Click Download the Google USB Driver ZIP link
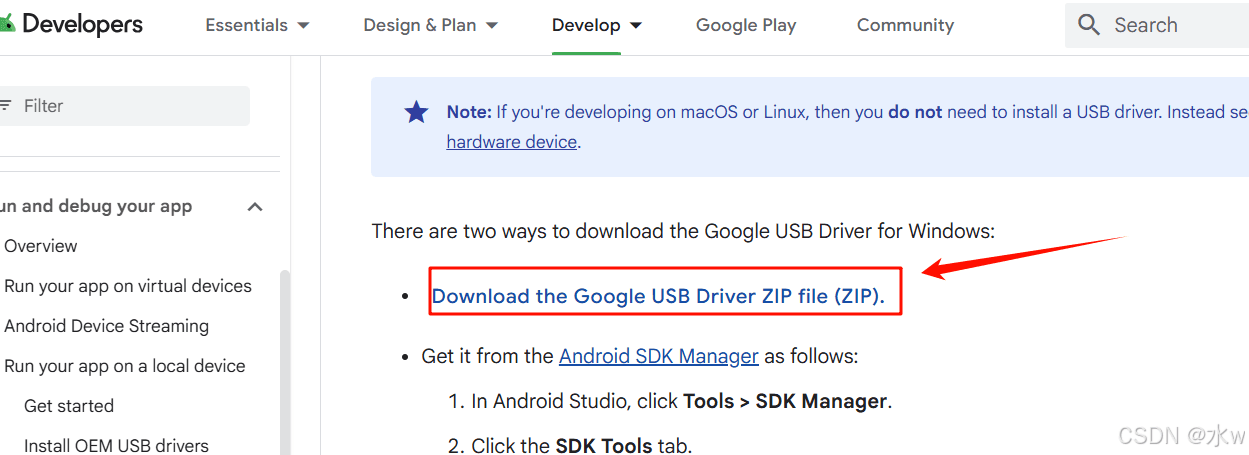1249x455 pixels. point(658,296)
